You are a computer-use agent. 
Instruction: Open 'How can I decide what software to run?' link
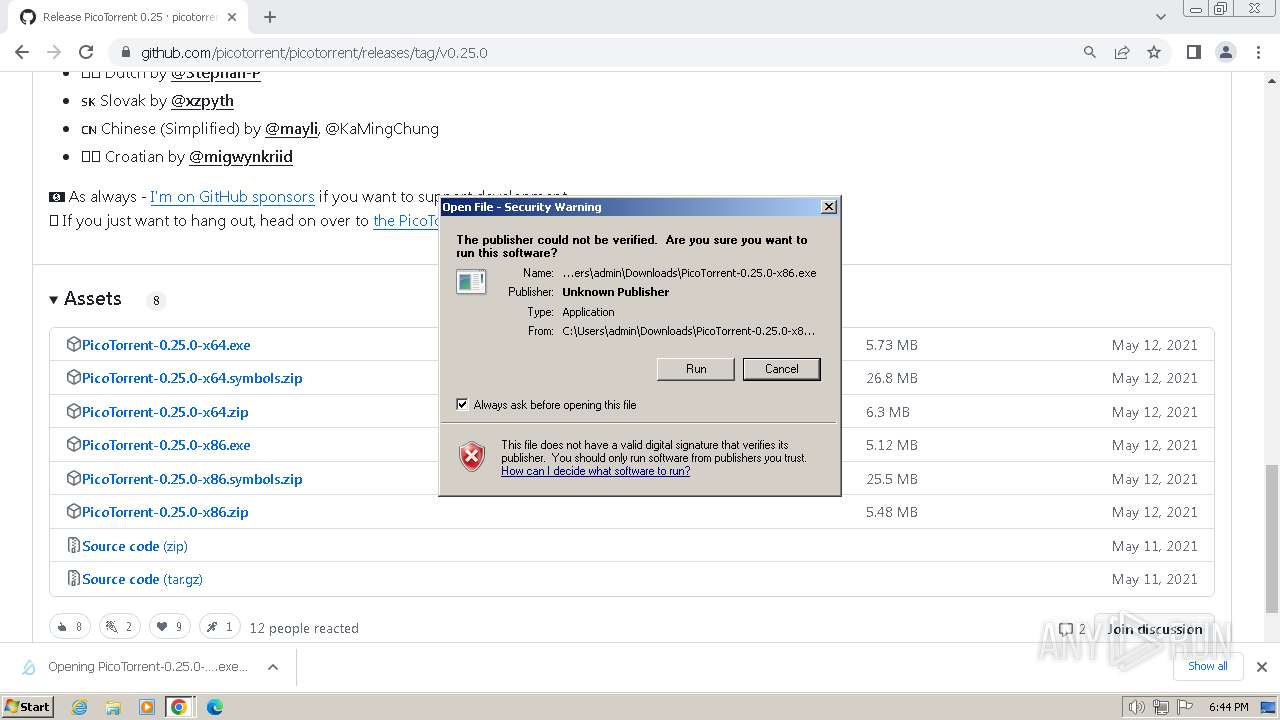point(595,471)
